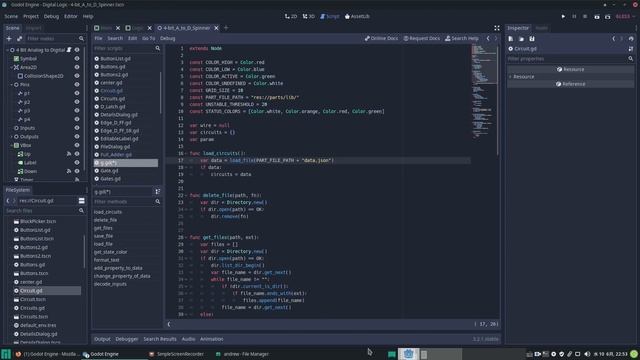Toggle visibility of Symbol node
The image size is (640, 360).
77,59
